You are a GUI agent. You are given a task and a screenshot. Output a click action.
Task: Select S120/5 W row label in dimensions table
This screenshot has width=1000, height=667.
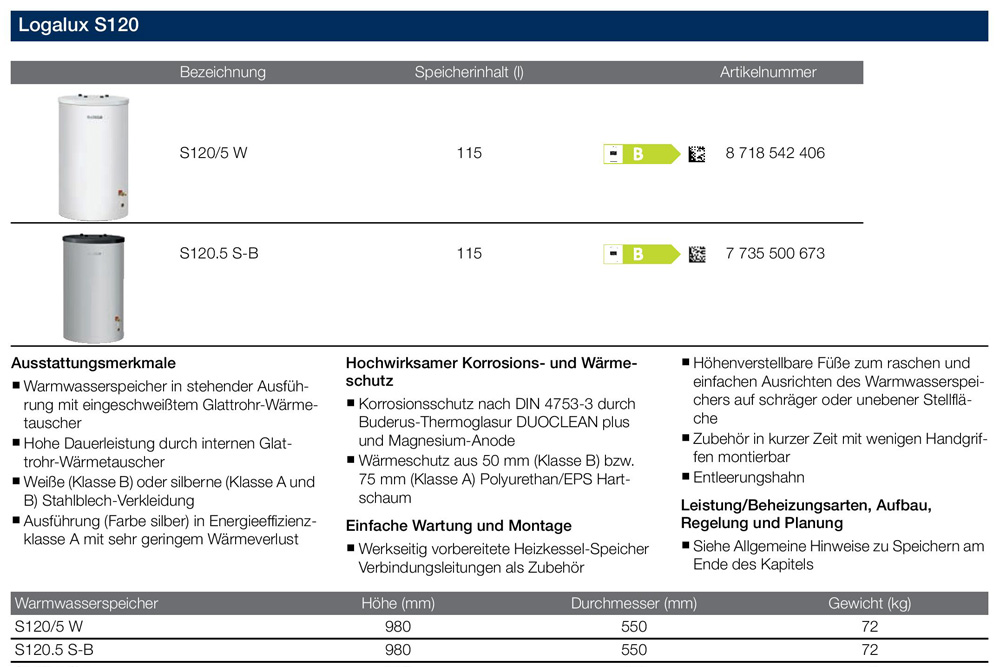coord(48,627)
